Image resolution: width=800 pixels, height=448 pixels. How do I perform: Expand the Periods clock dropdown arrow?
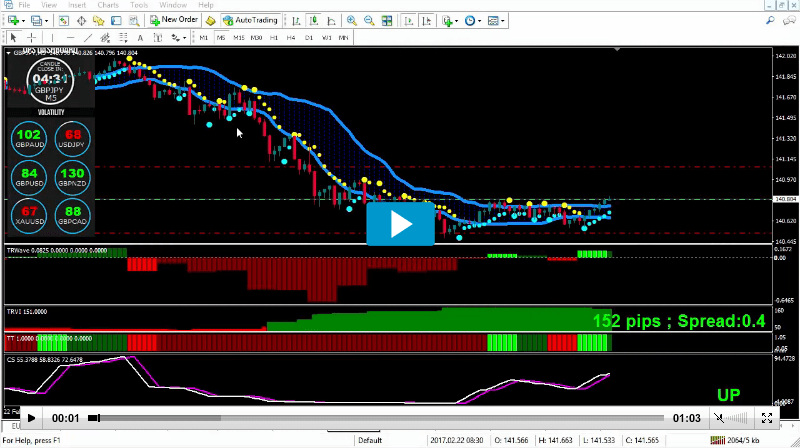(480, 21)
